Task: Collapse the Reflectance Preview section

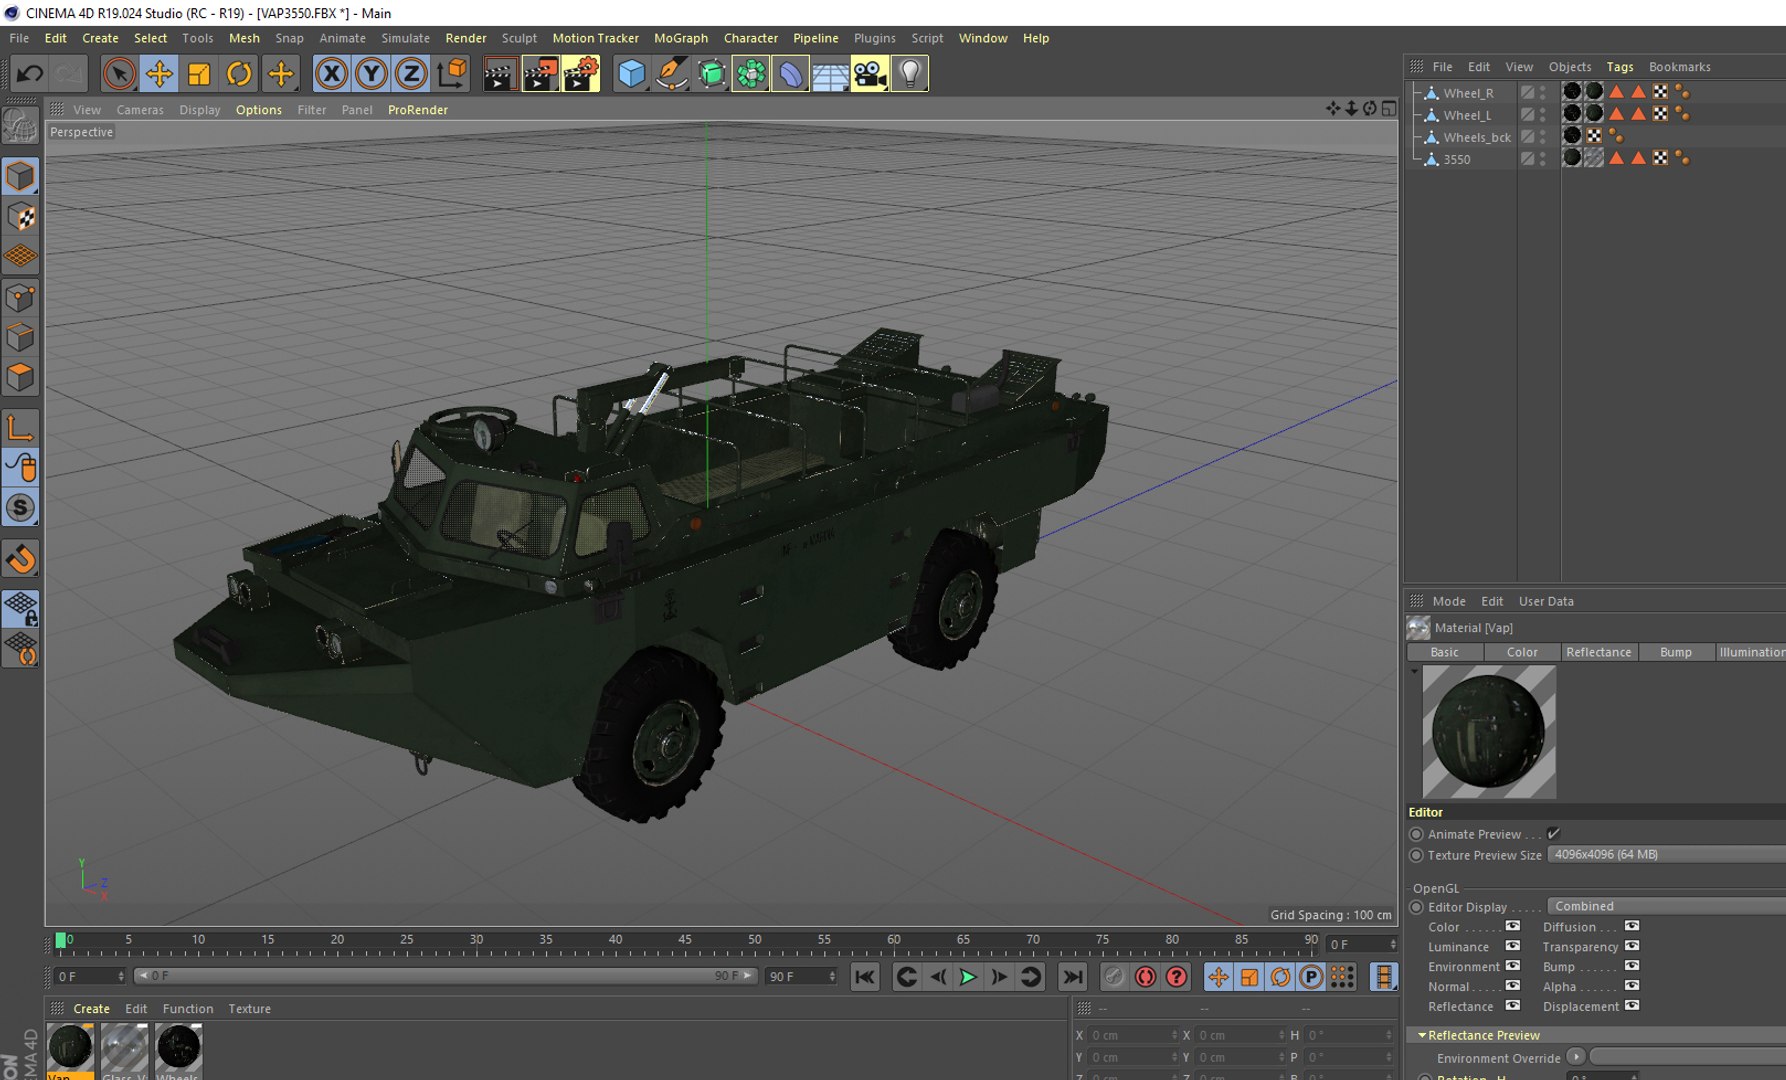Action: click(1422, 1035)
